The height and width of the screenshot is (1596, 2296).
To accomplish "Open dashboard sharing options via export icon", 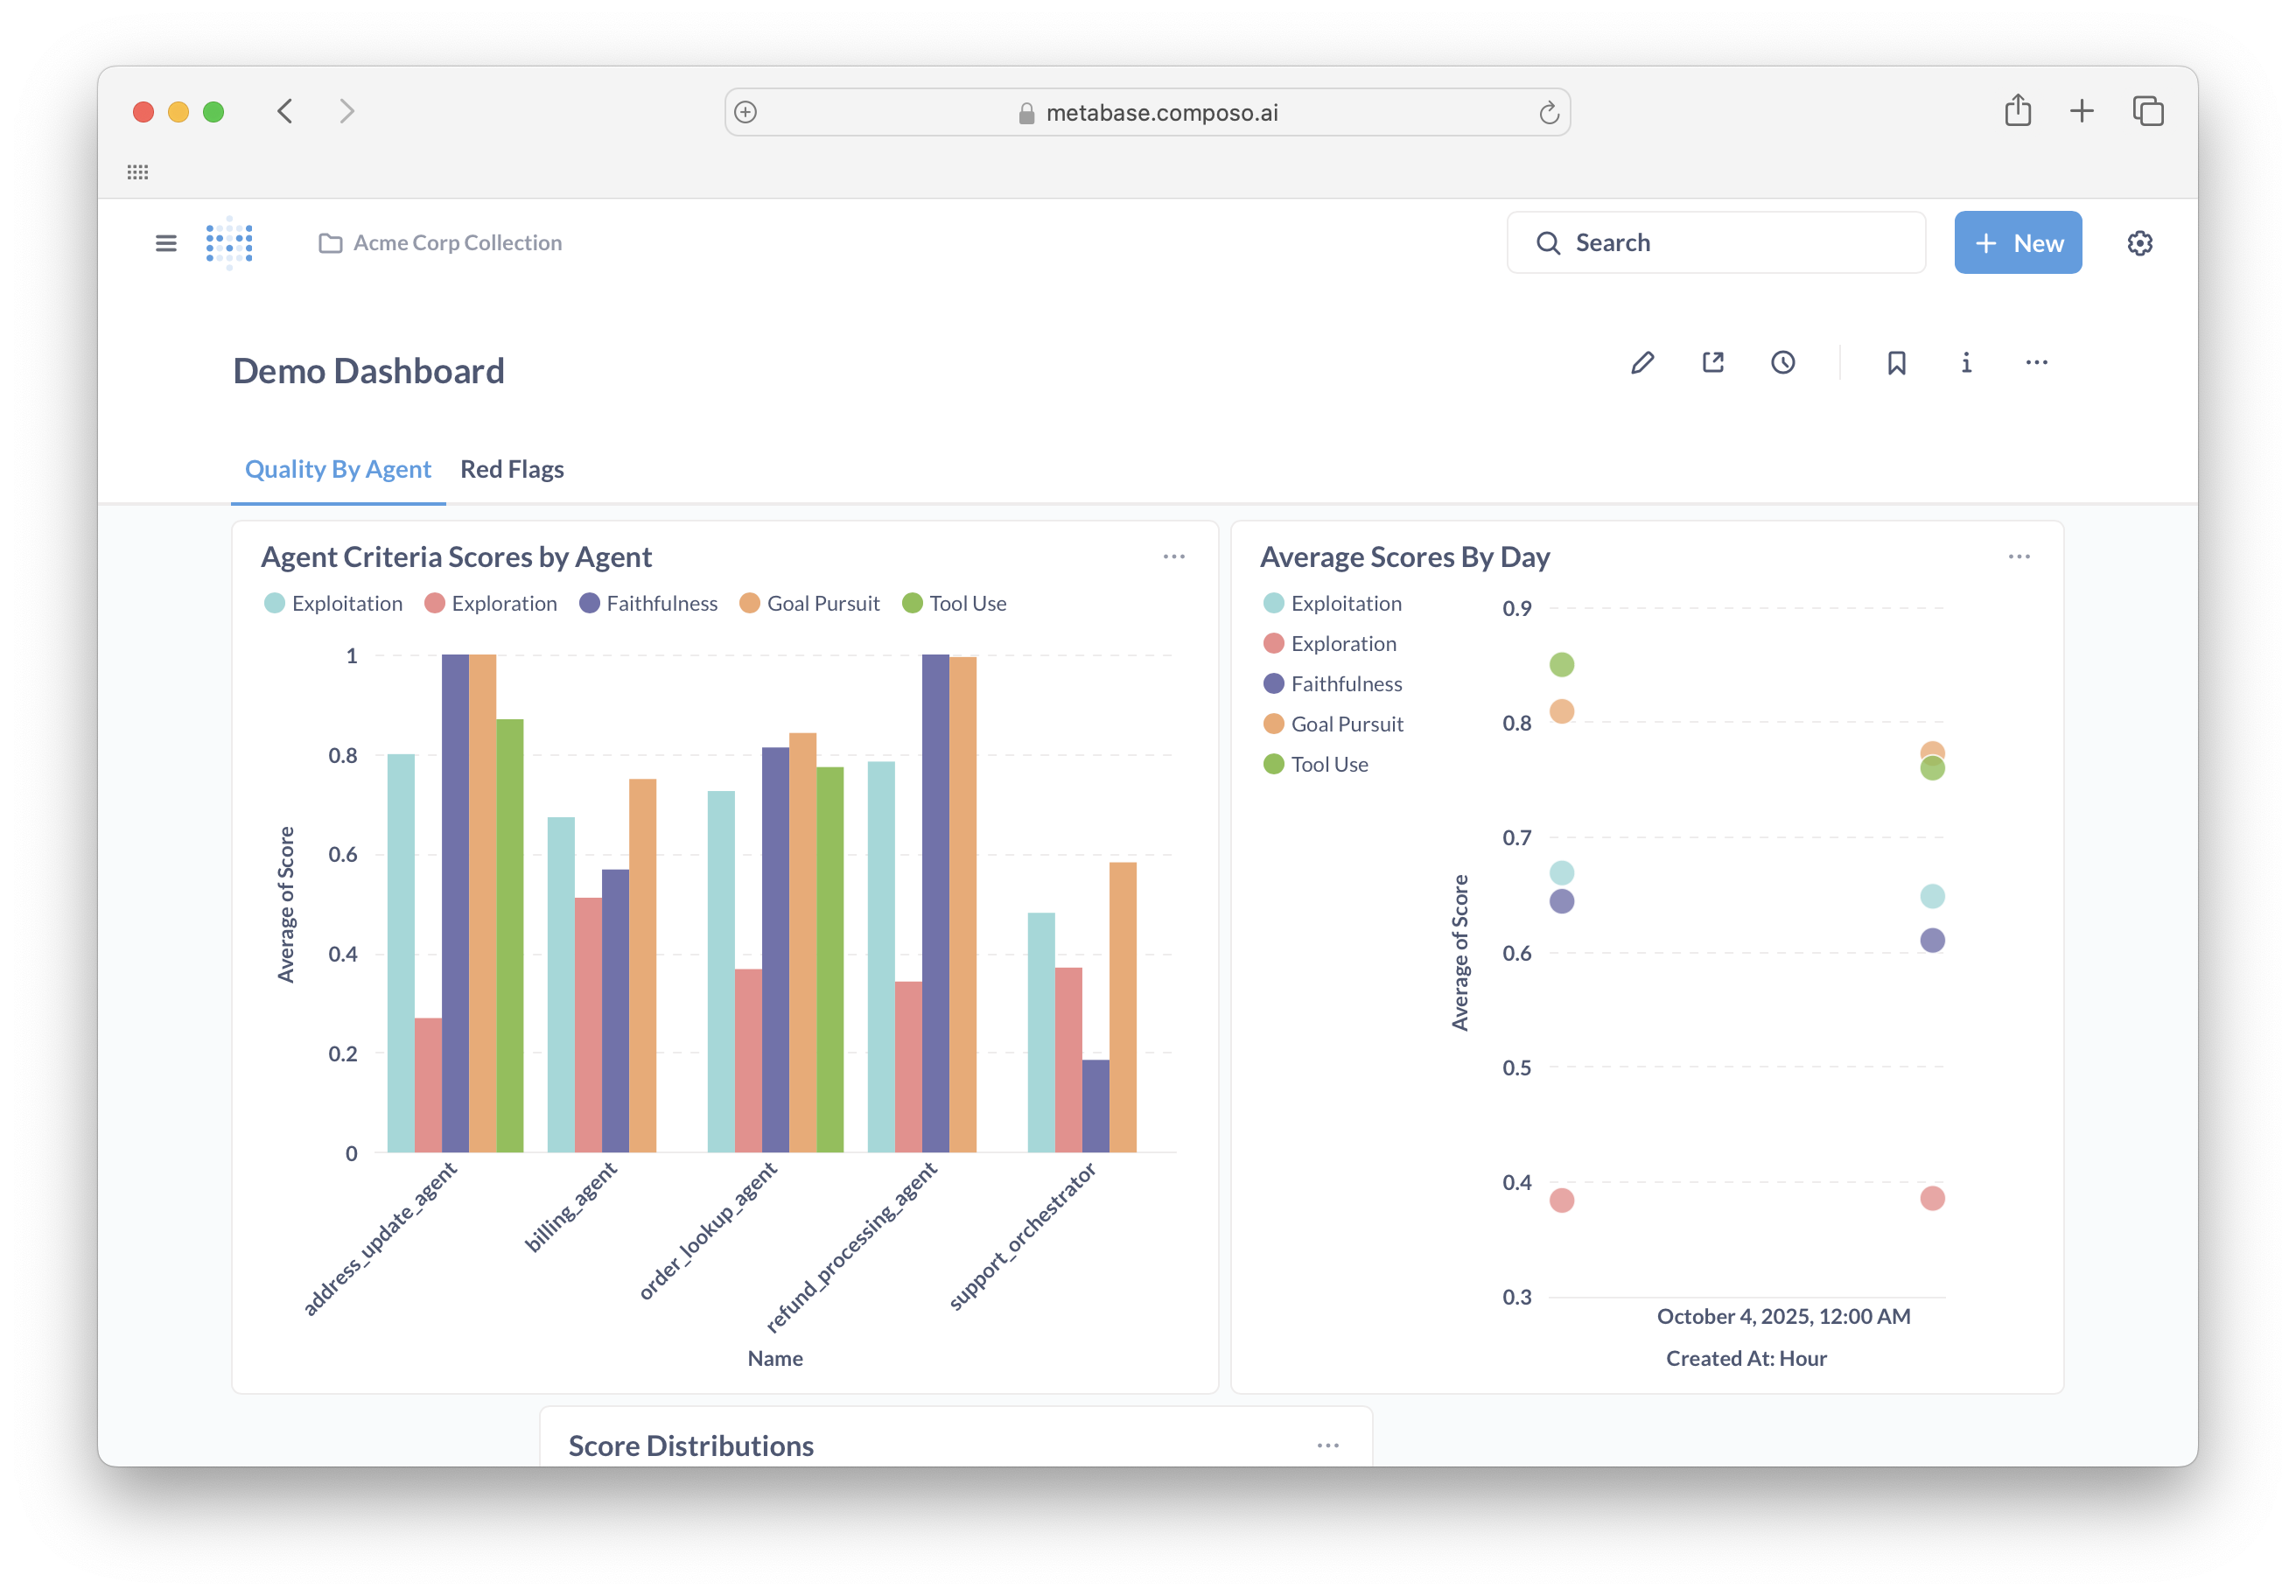I will pyautogui.click(x=1712, y=362).
